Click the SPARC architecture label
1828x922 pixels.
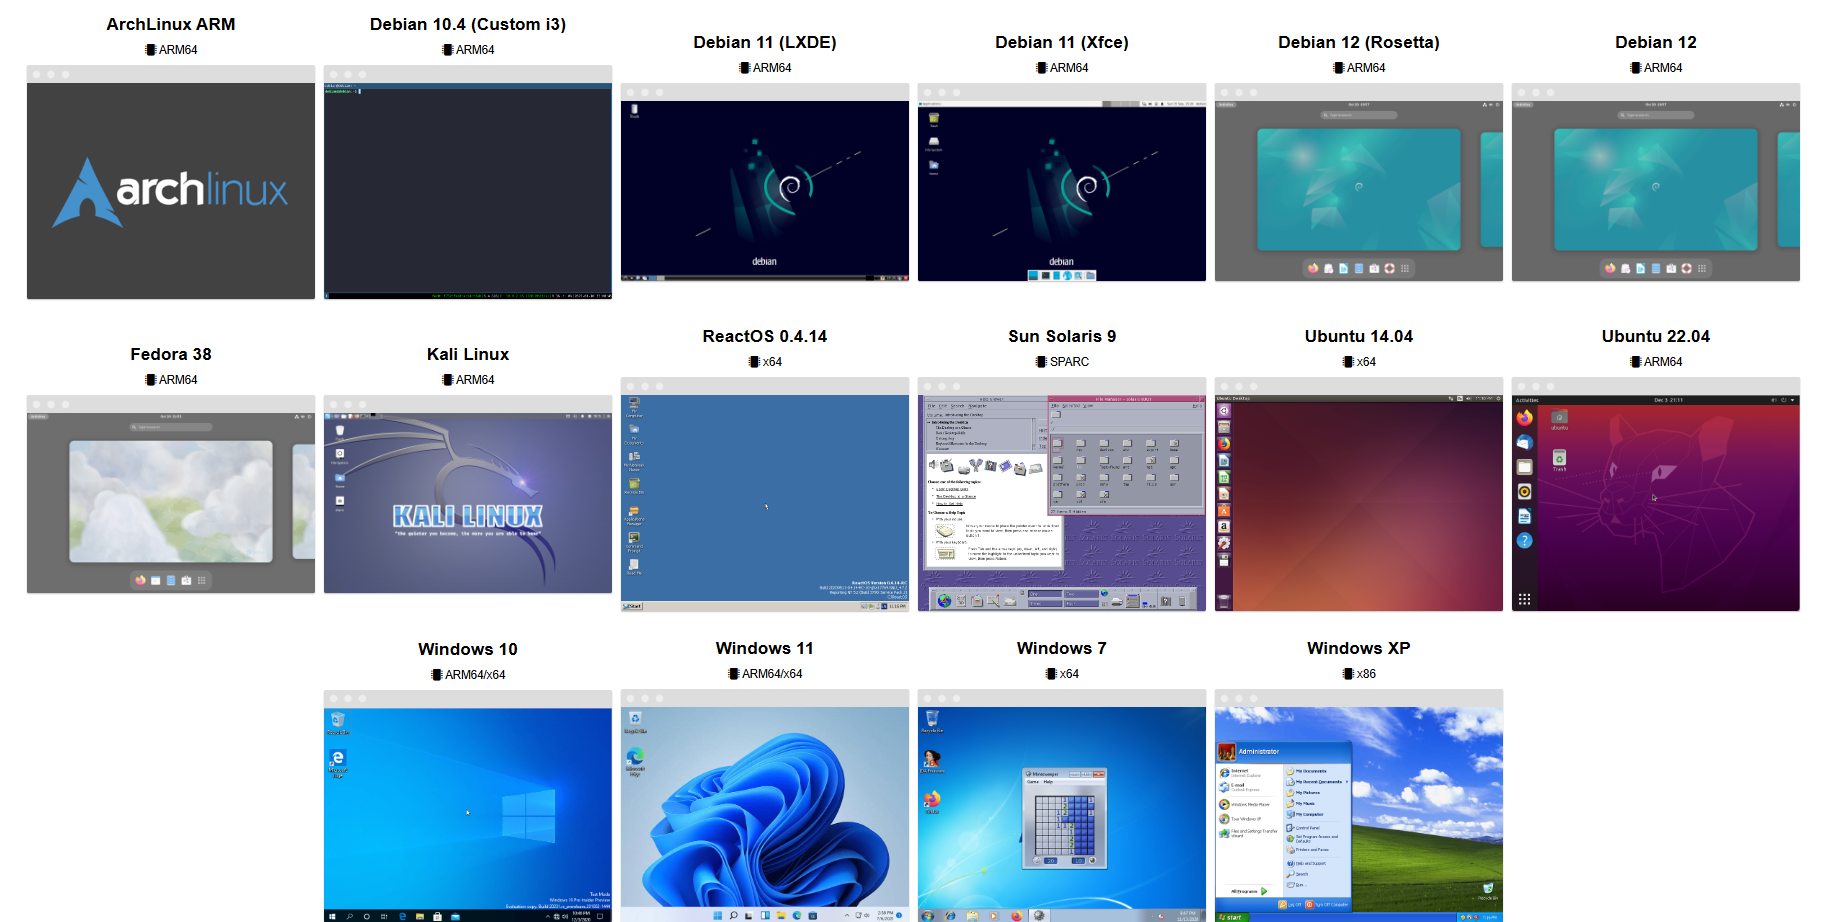1069,362
